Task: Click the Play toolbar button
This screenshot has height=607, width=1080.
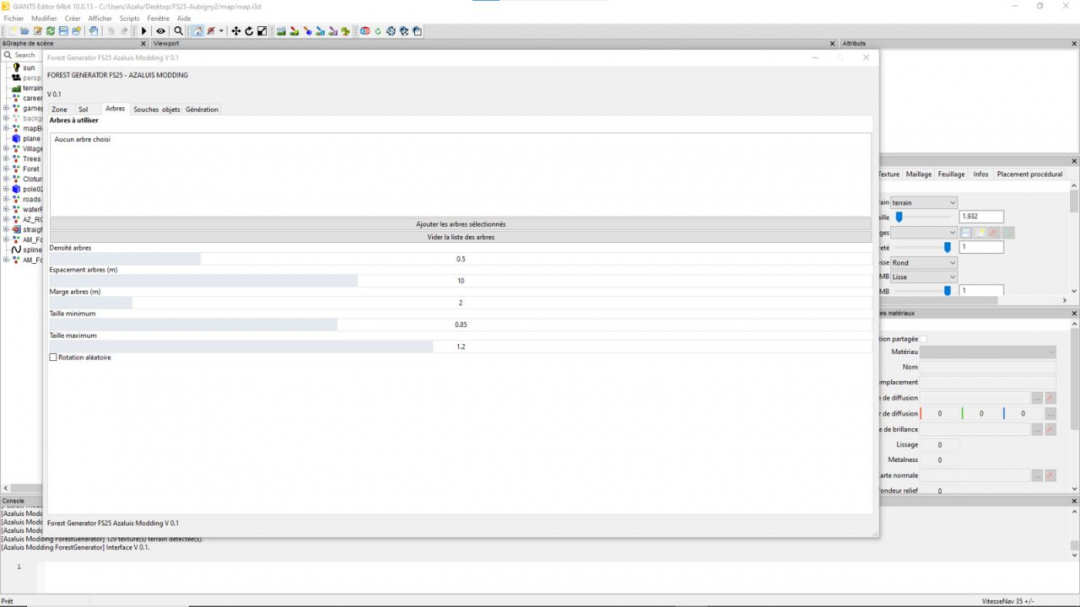Action: (x=144, y=31)
